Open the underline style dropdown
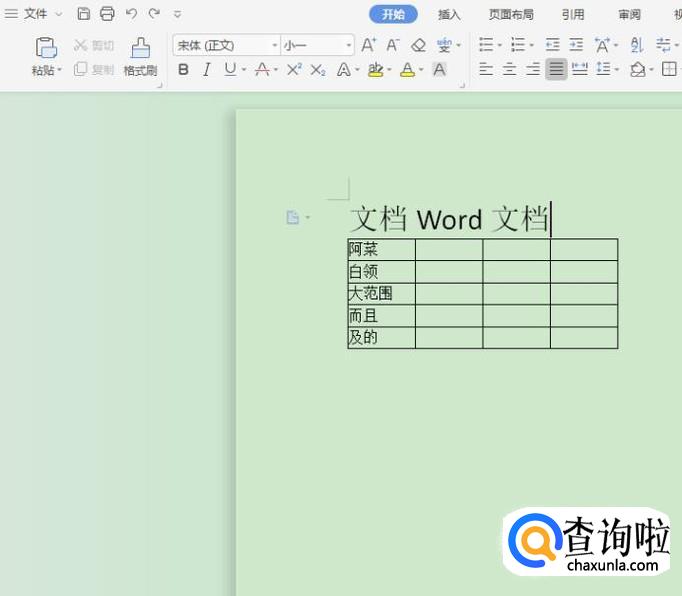Image resolution: width=682 pixels, height=596 pixels. click(x=244, y=70)
